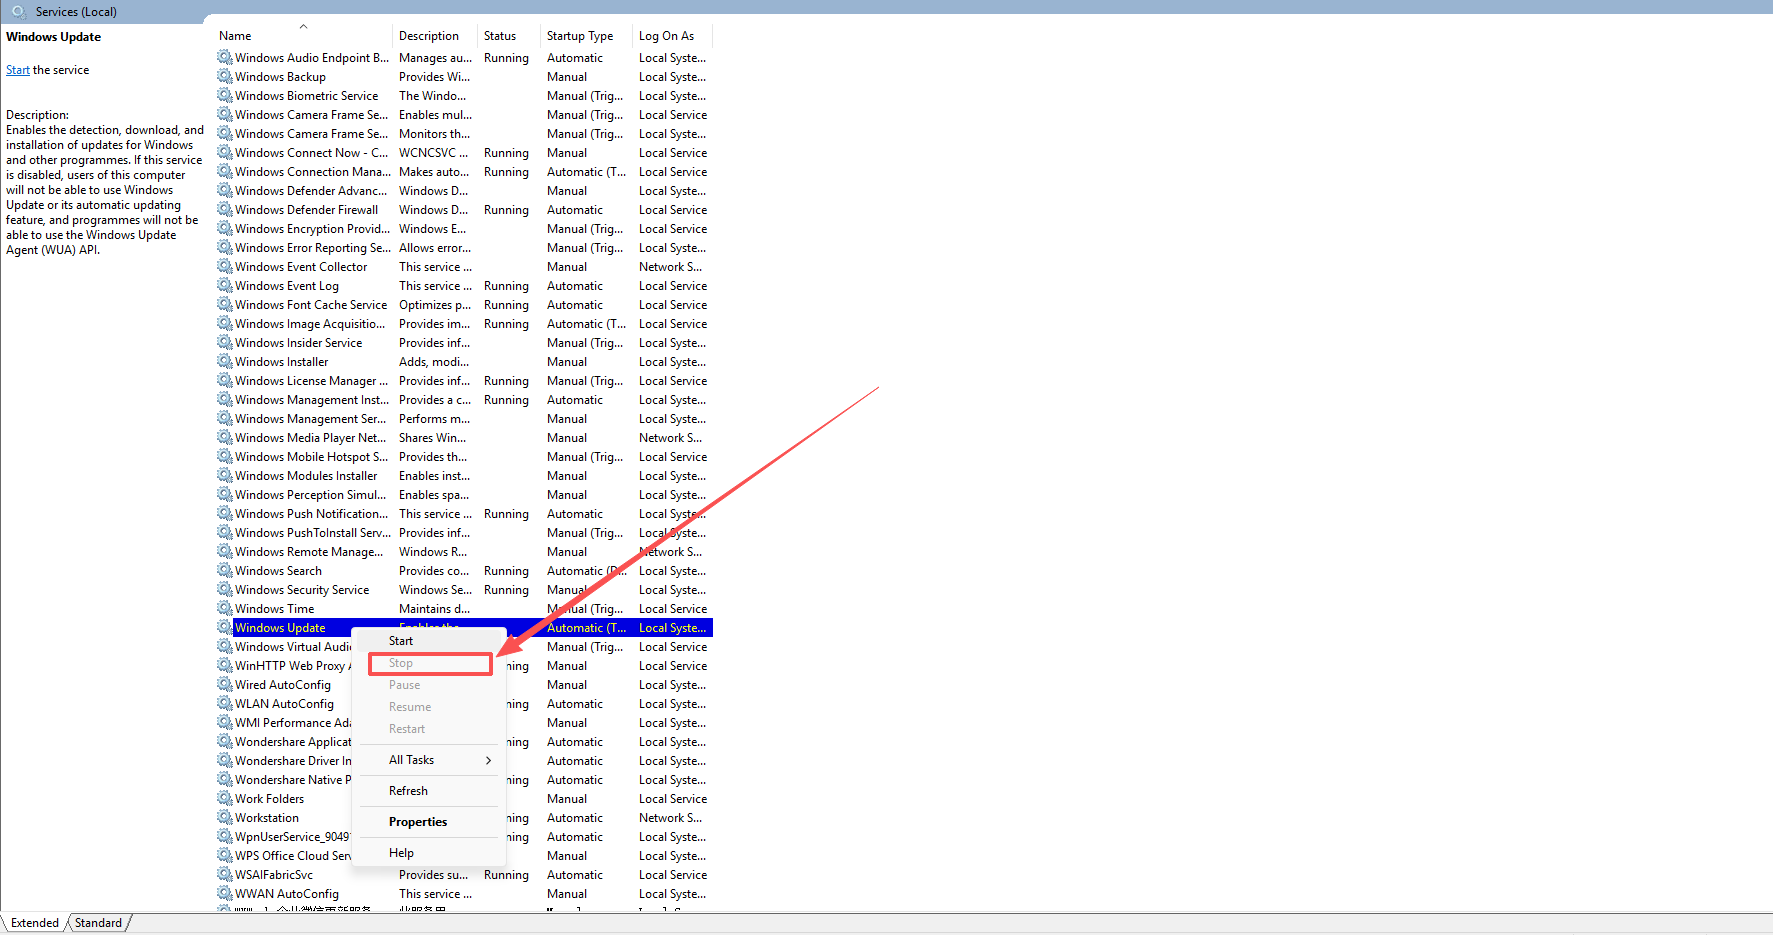
Task: Switch to the Standard tab
Action: tap(98, 923)
